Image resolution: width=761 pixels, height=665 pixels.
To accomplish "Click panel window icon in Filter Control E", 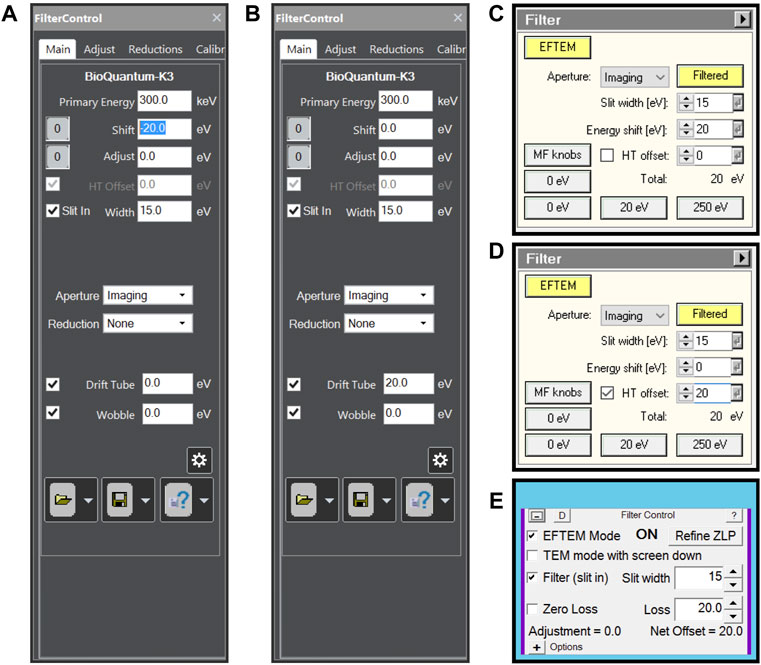I will pyautogui.click(x=536, y=515).
